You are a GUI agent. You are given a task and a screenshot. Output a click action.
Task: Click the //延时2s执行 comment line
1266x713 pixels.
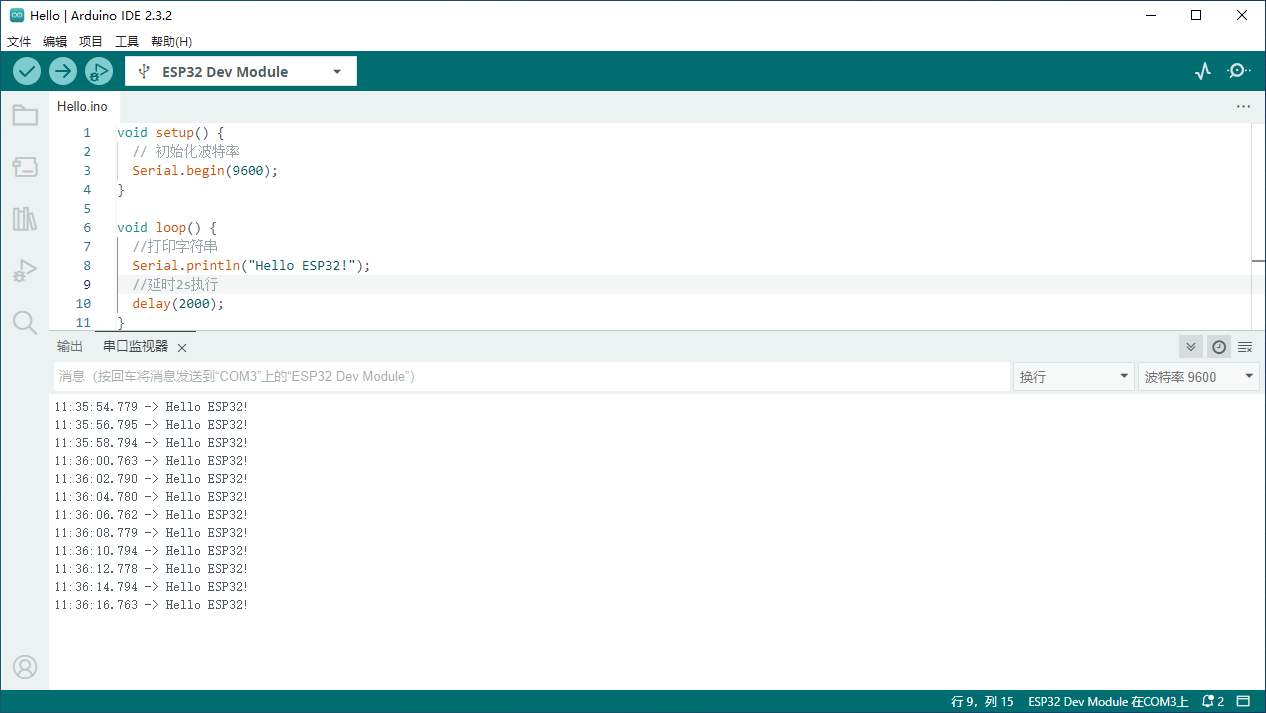coord(175,284)
